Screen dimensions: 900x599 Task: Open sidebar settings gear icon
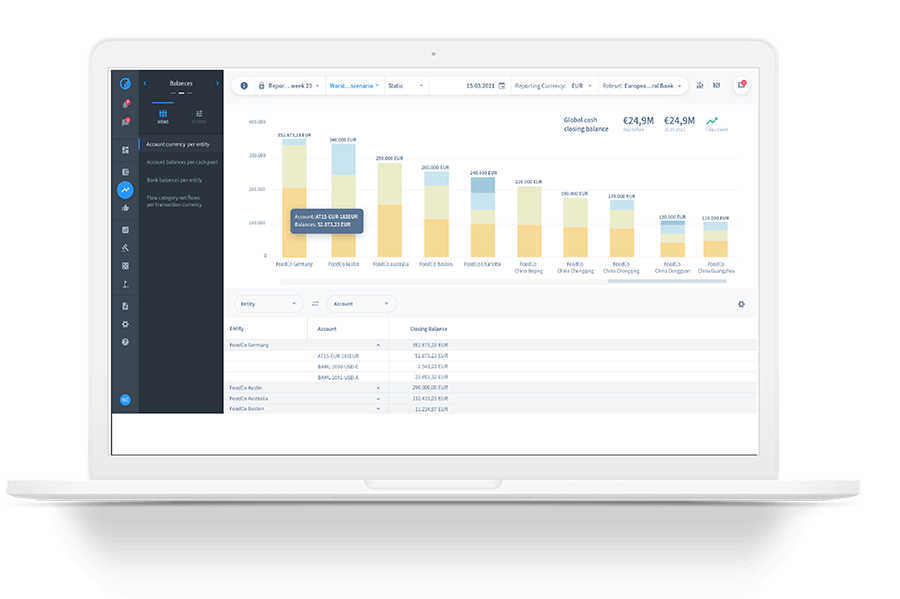coord(125,324)
